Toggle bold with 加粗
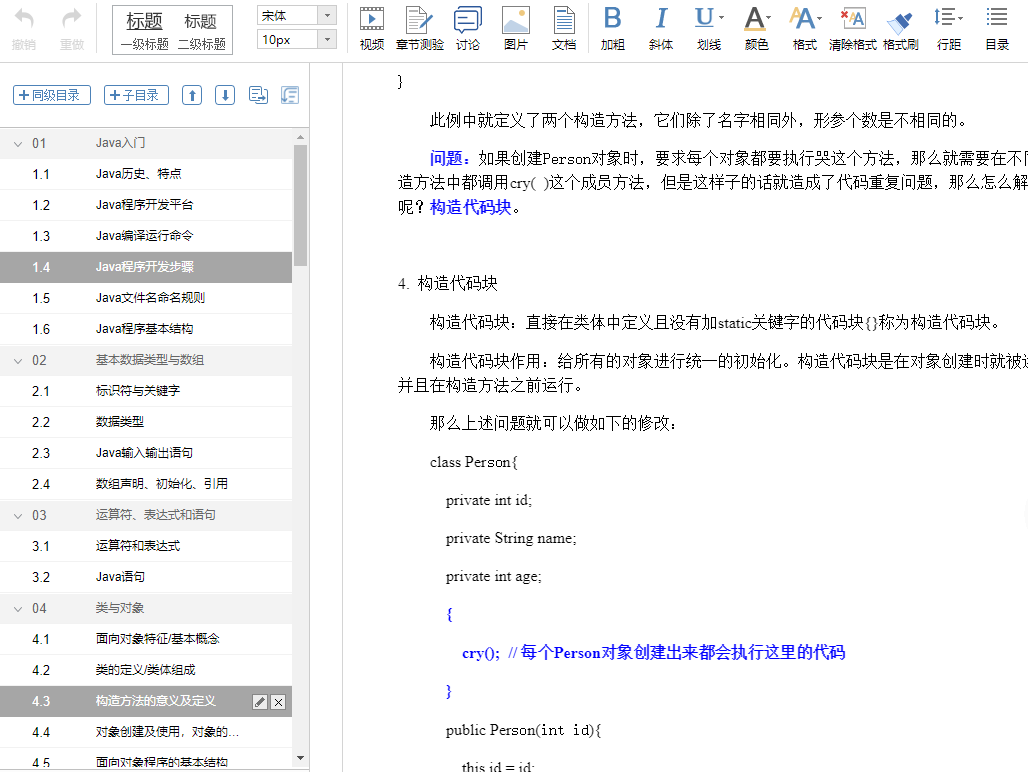This screenshot has width=1028, height=772. tap(612, 29)
